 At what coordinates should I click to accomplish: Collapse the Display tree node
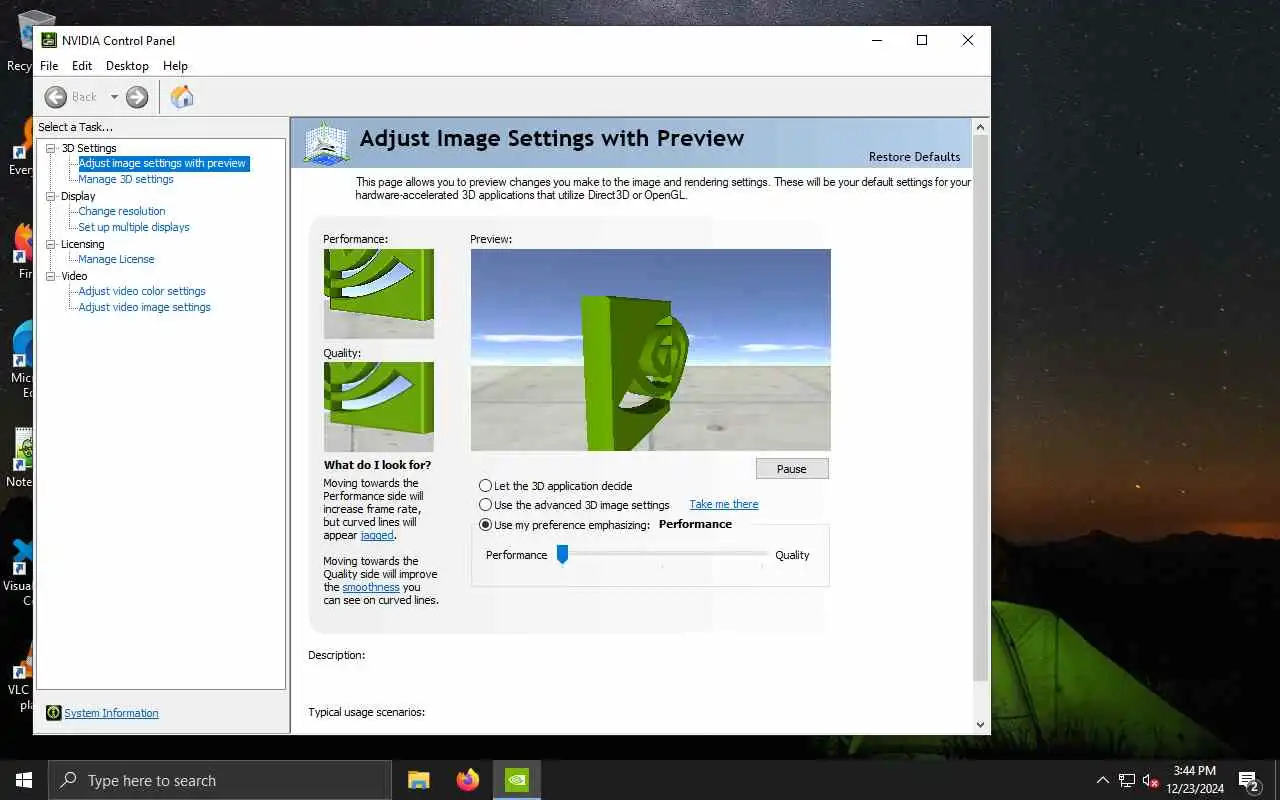tap(52, 196)
